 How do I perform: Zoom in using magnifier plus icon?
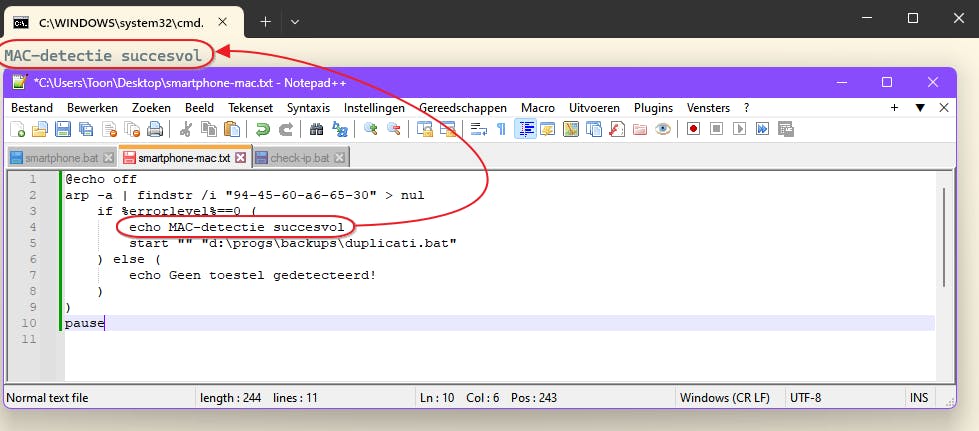click(371, 129)
